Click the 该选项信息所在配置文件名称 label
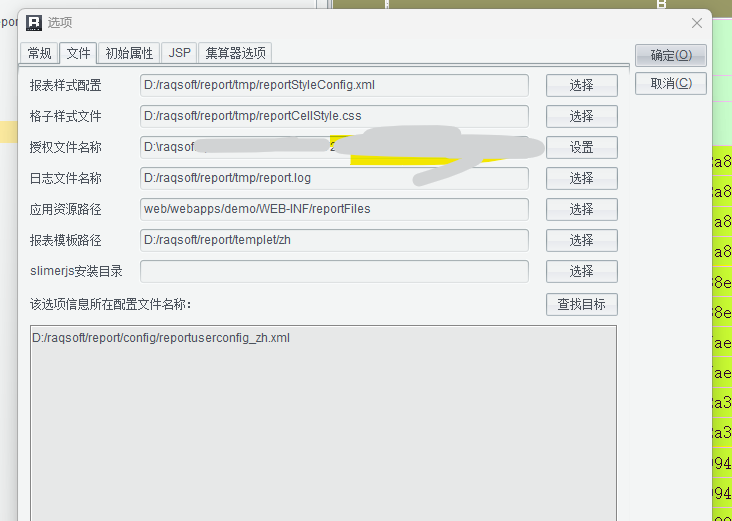Screen dimensions: 732x521 click(x=111, y=305)
